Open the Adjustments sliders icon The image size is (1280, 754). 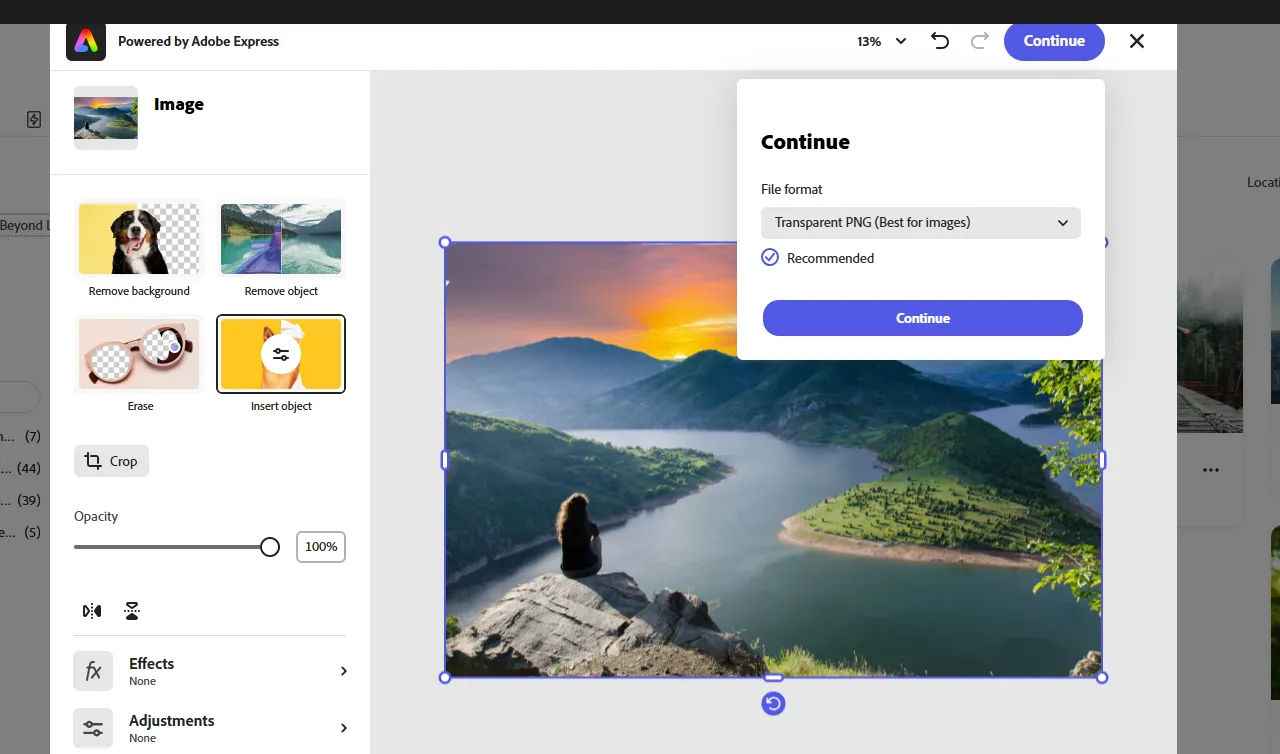click(93, 728)
